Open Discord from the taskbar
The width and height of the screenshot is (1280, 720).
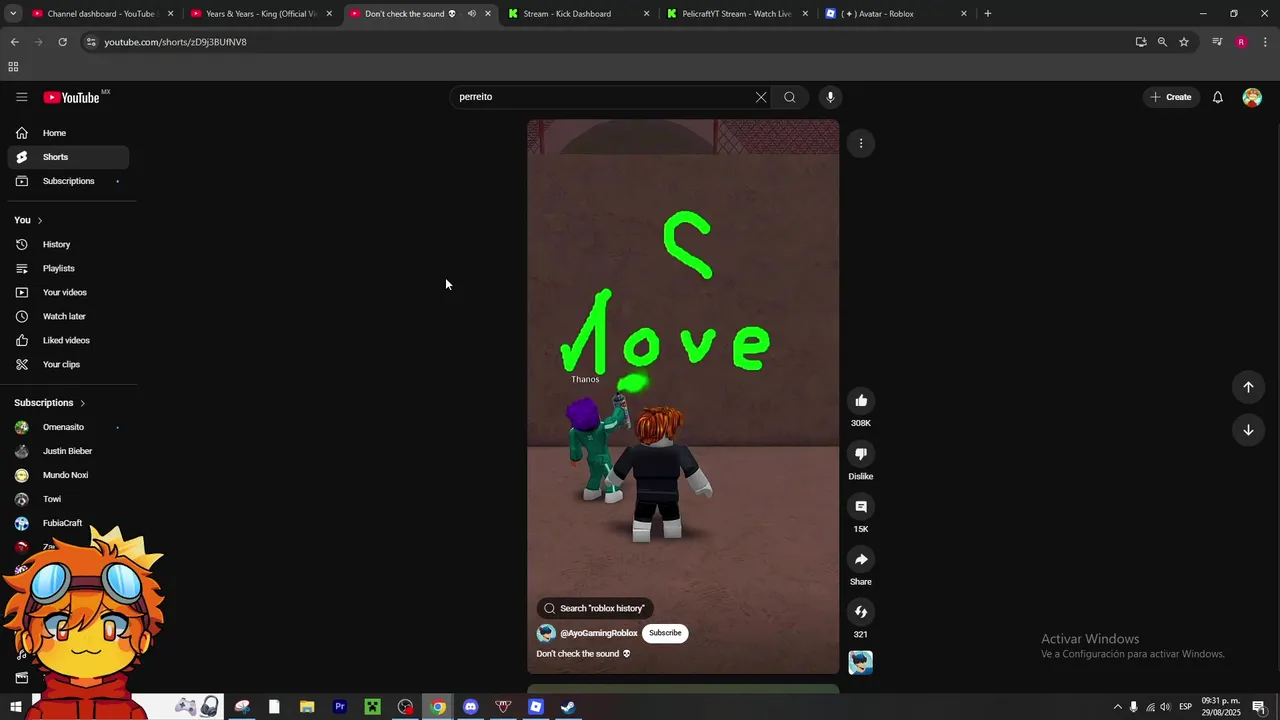470,707
